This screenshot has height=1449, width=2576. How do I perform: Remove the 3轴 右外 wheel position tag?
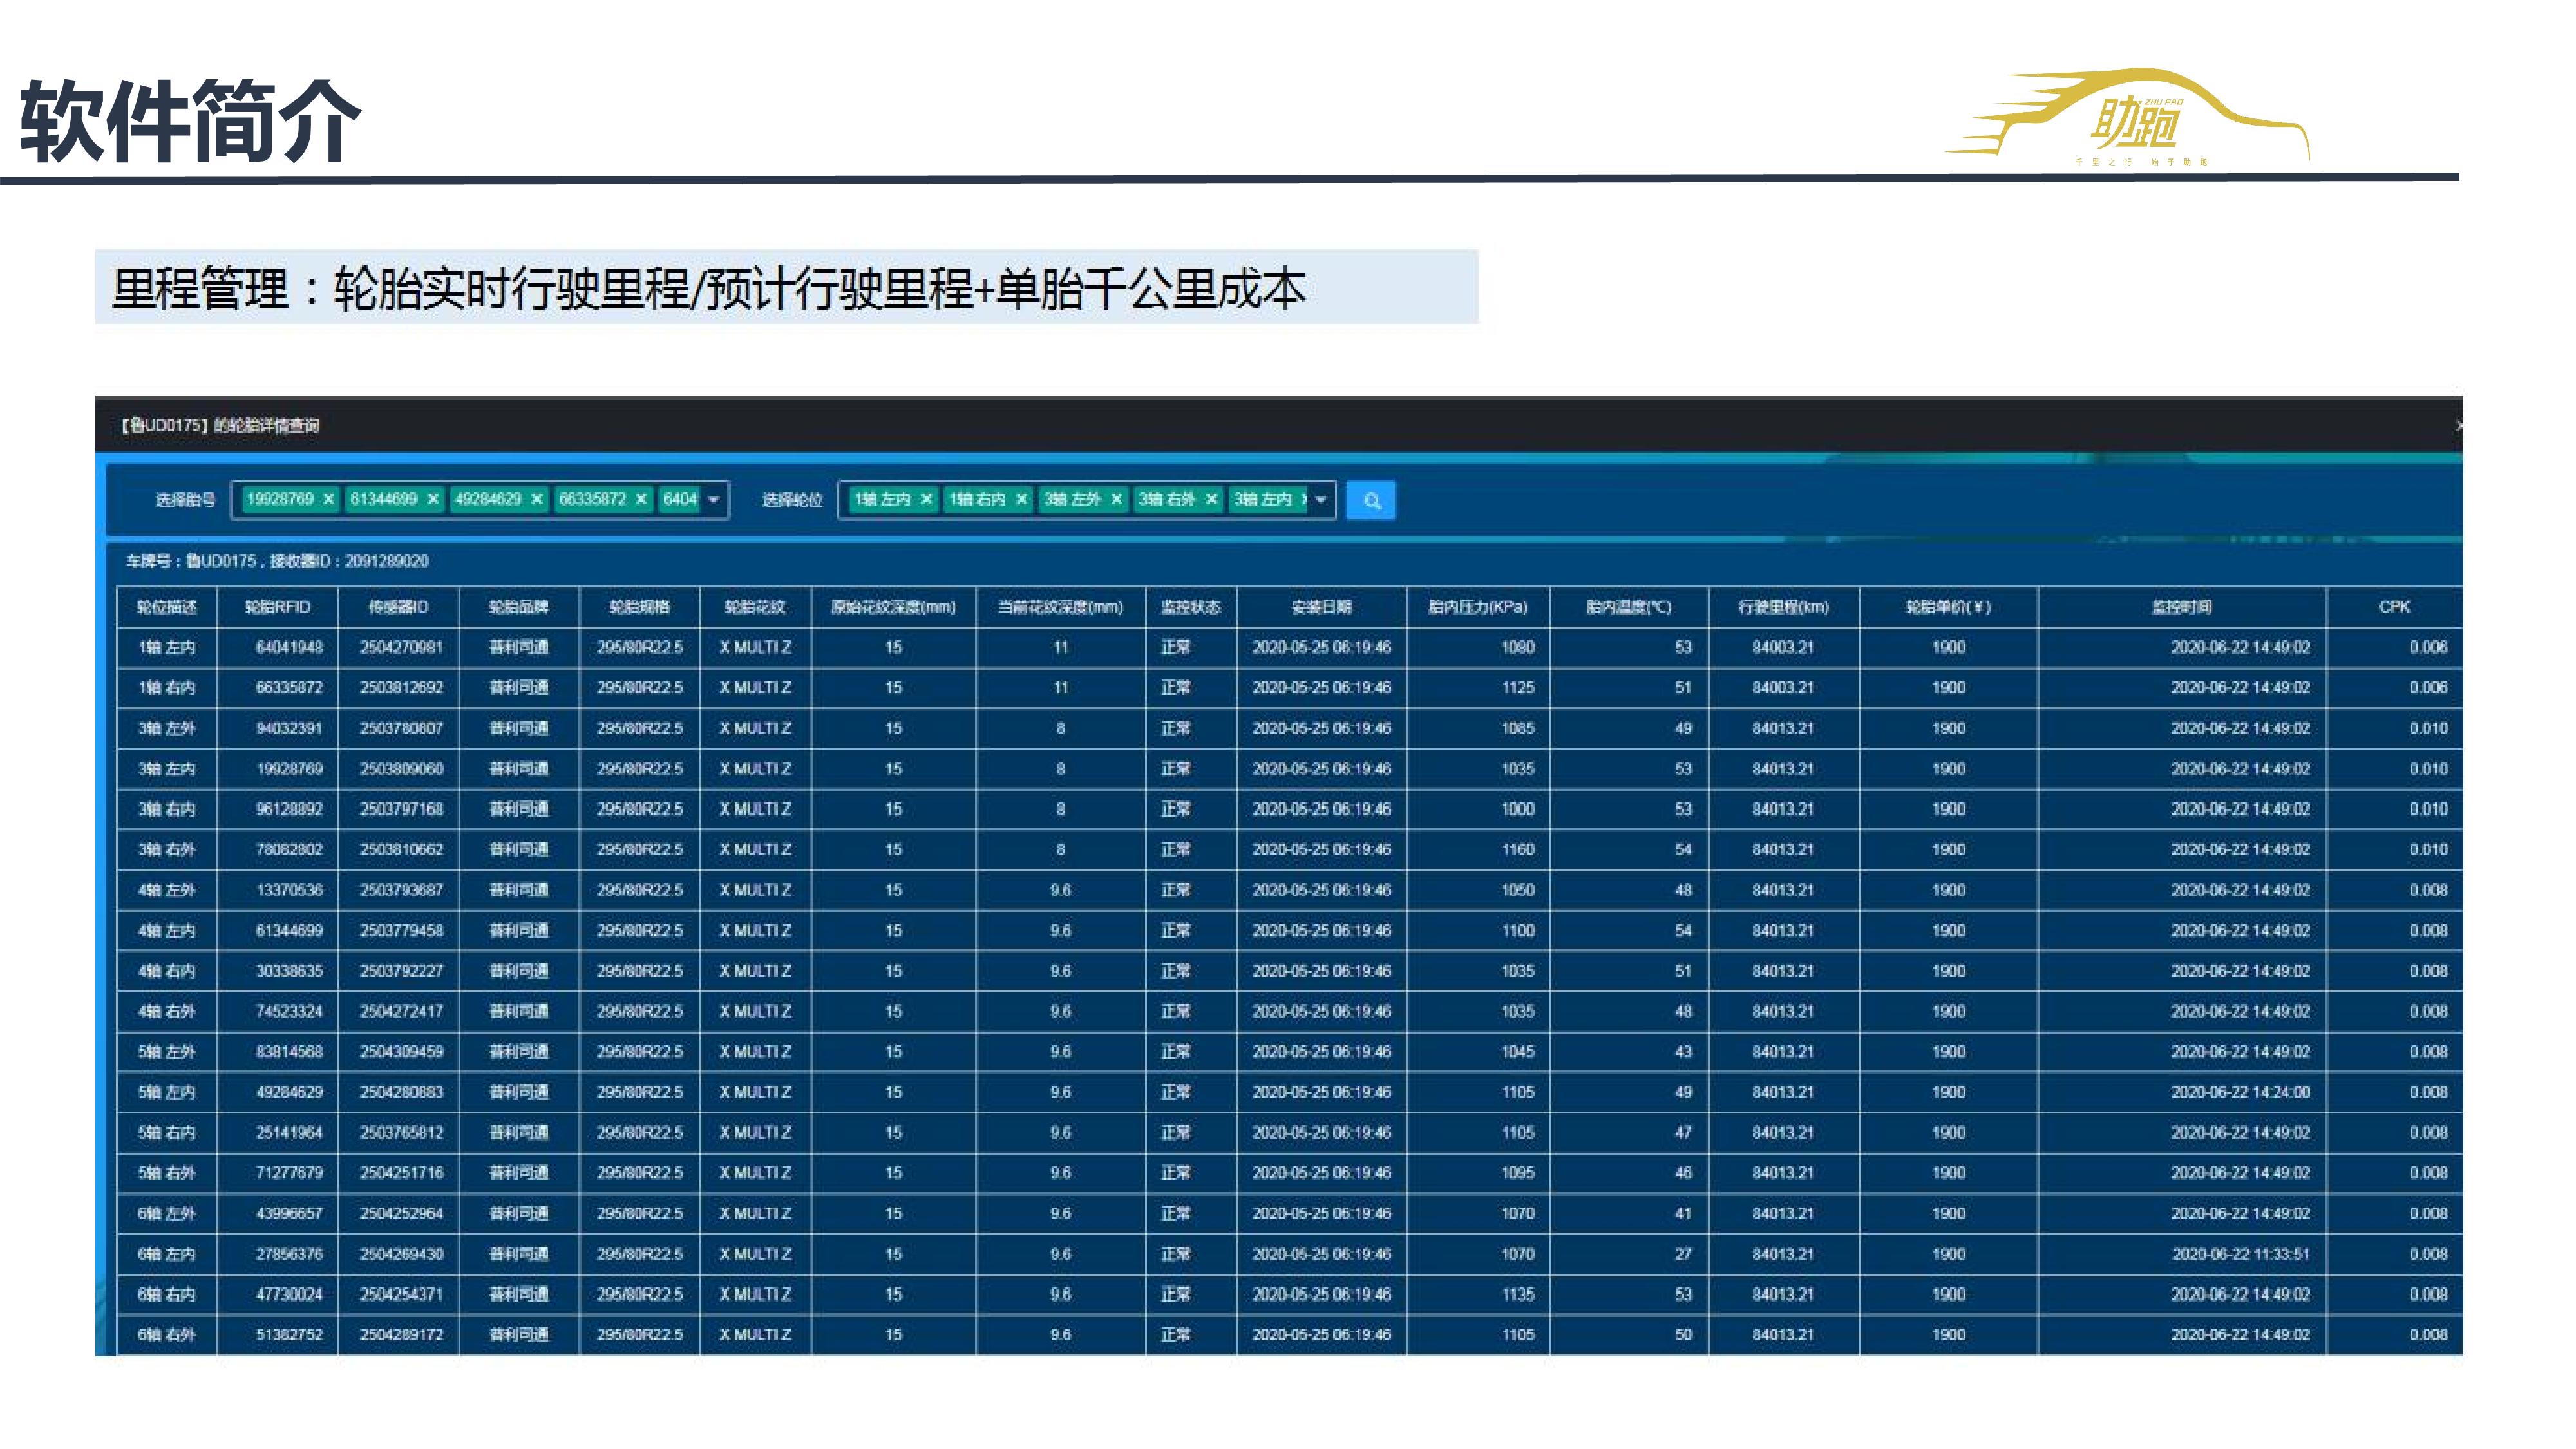[1211, 499]
